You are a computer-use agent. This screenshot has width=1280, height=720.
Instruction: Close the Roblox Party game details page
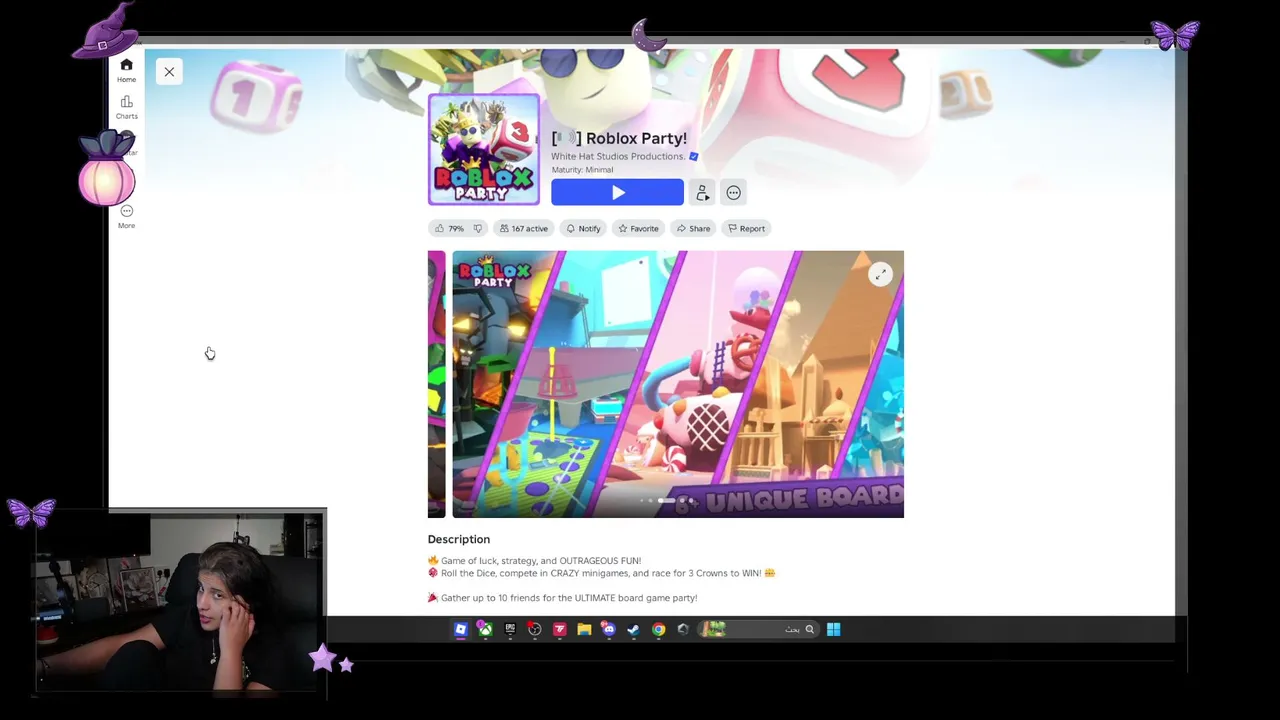pyautogui.click(x=169, y=72)
